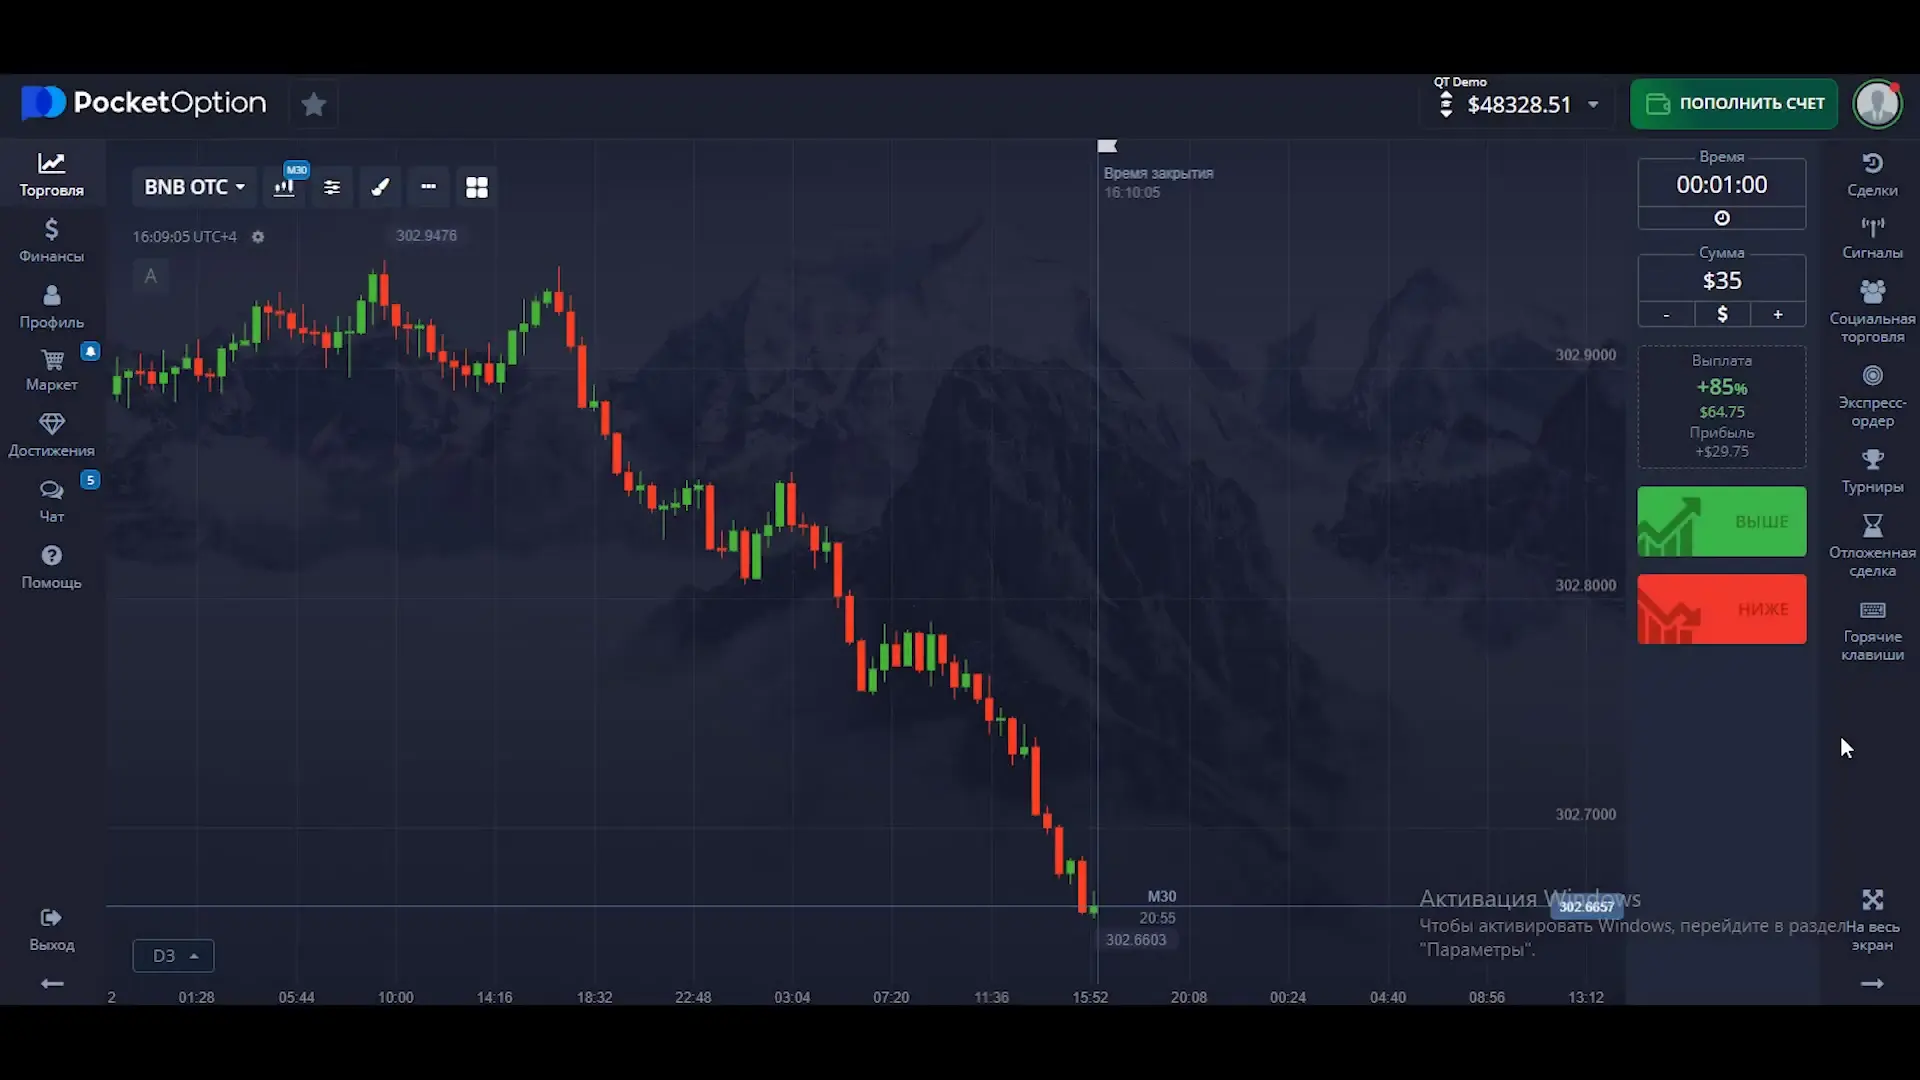Open the multi-chart grid layout icon
This screenshot has width=1920, height=1080.
tap(477, 187)
